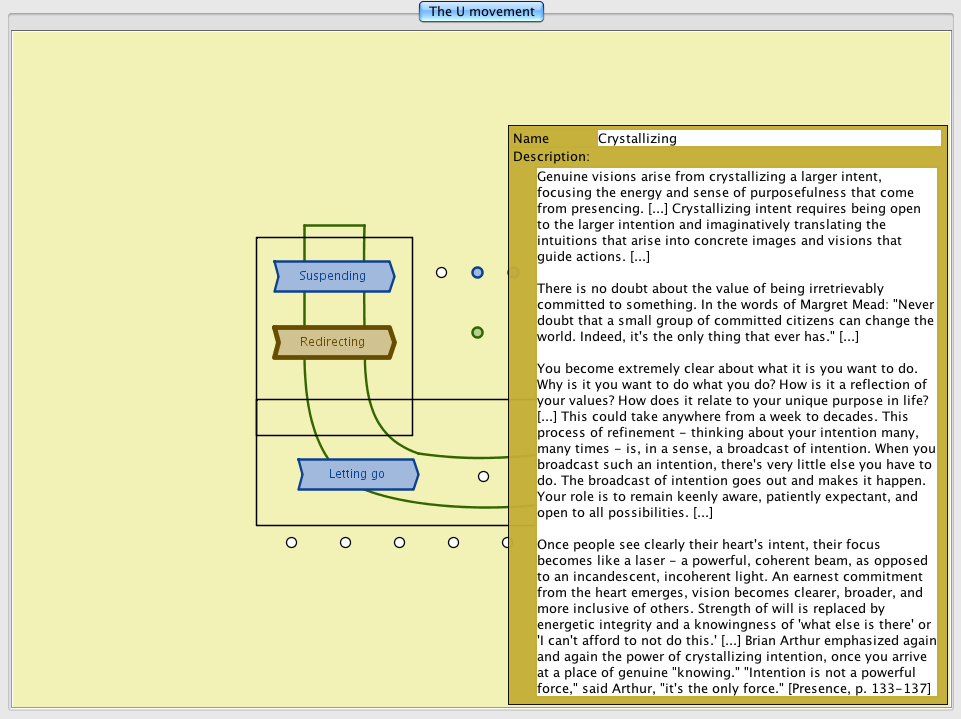
Task: Click the third circle in the bottom row
Action: [399, 542]
